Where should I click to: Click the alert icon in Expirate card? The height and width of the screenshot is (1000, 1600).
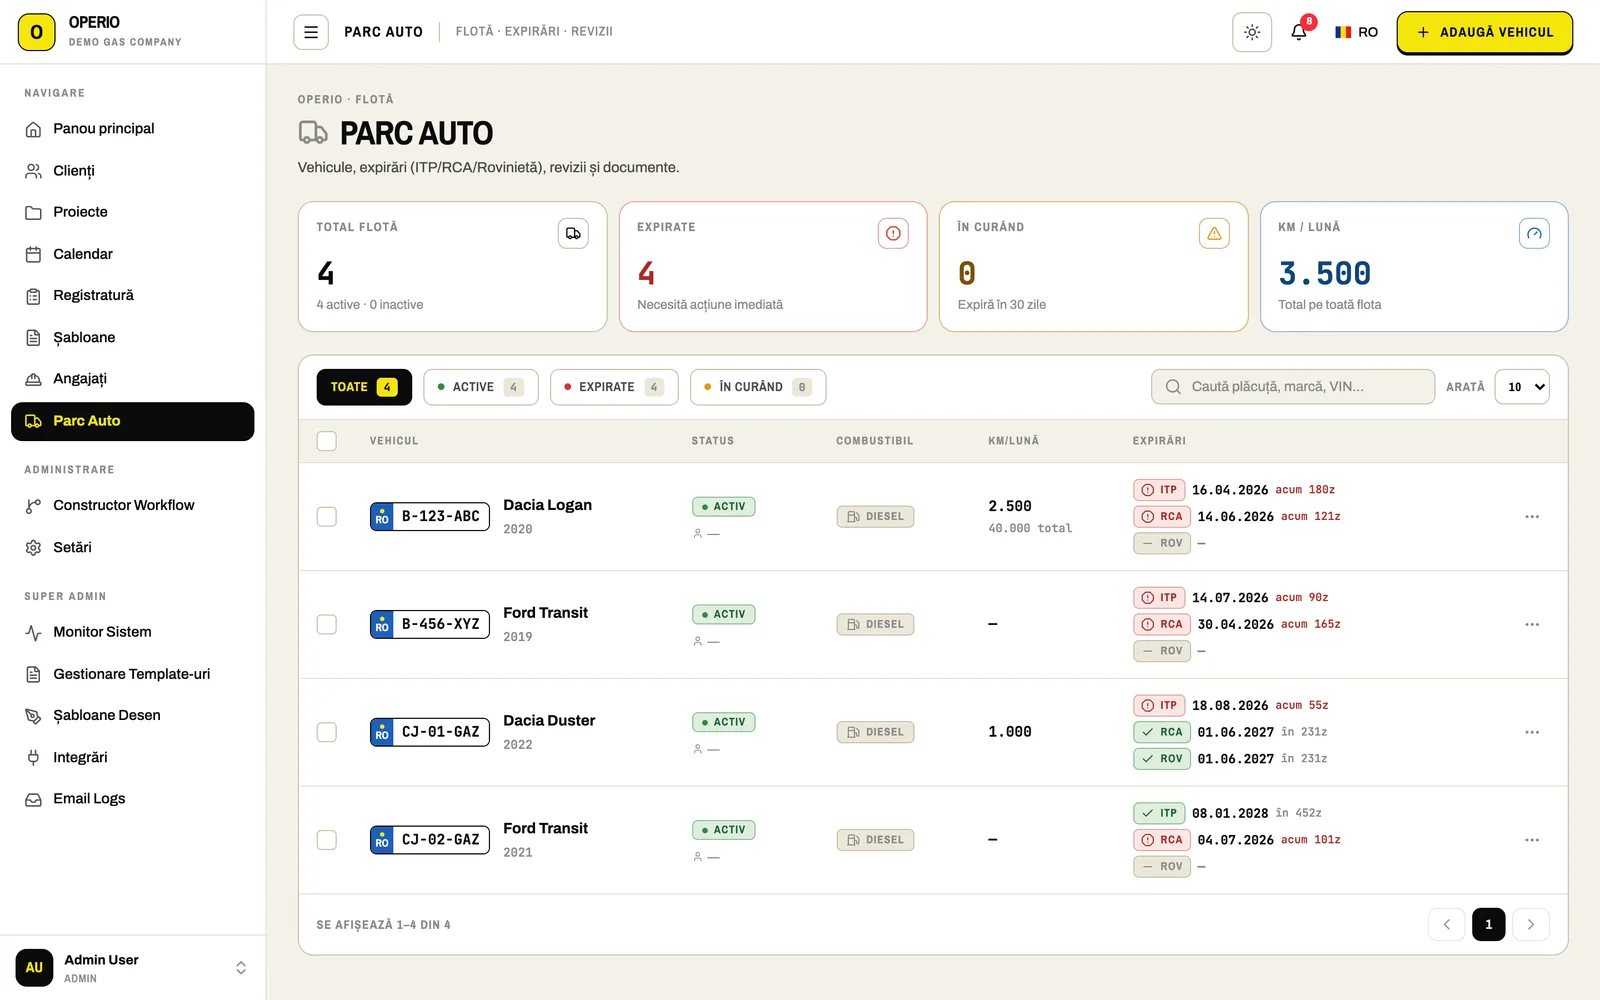(893, 233)
